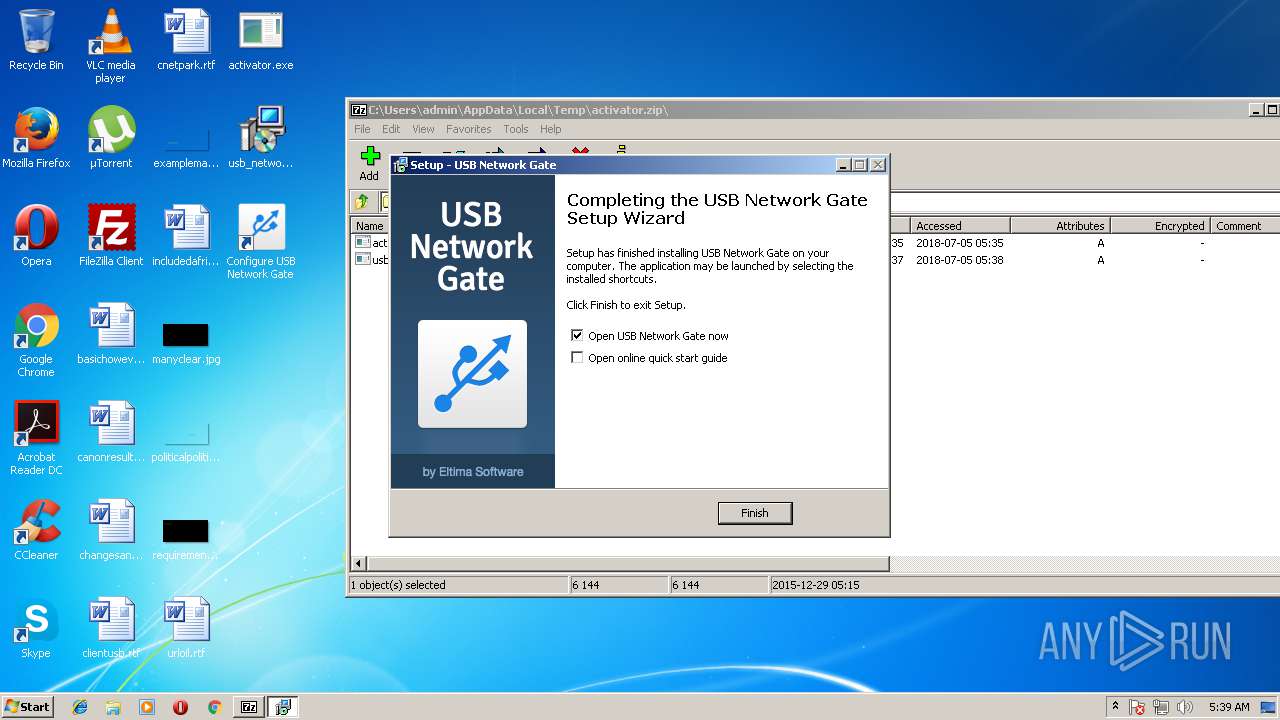
Task: Select the changesan... document on desktop
Action: [x=111, y=530]
